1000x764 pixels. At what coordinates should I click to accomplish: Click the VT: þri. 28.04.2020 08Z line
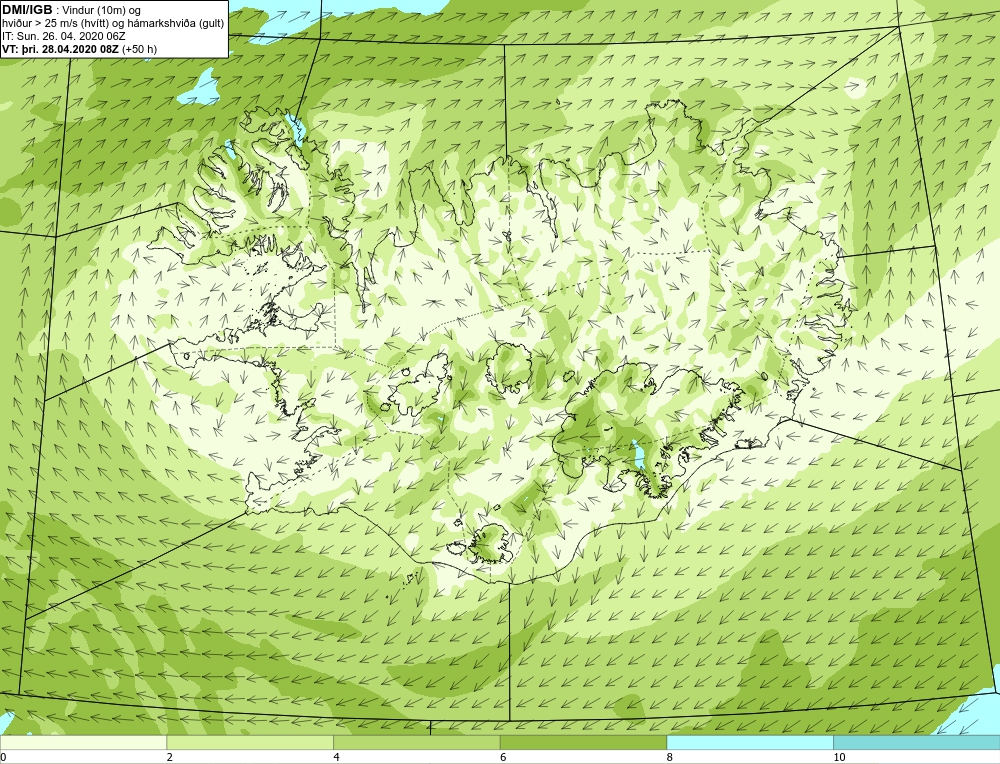[79, 48]
